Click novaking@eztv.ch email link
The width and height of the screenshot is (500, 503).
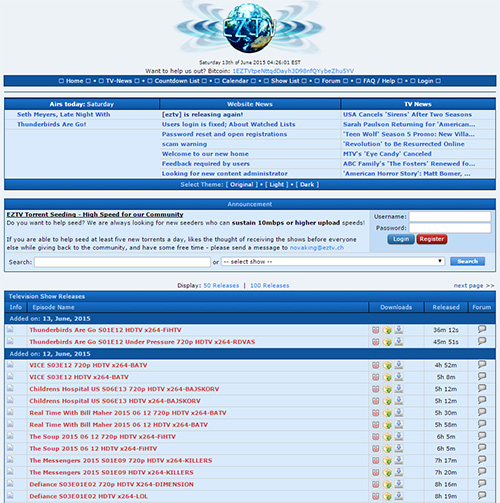tap(317, 248)
